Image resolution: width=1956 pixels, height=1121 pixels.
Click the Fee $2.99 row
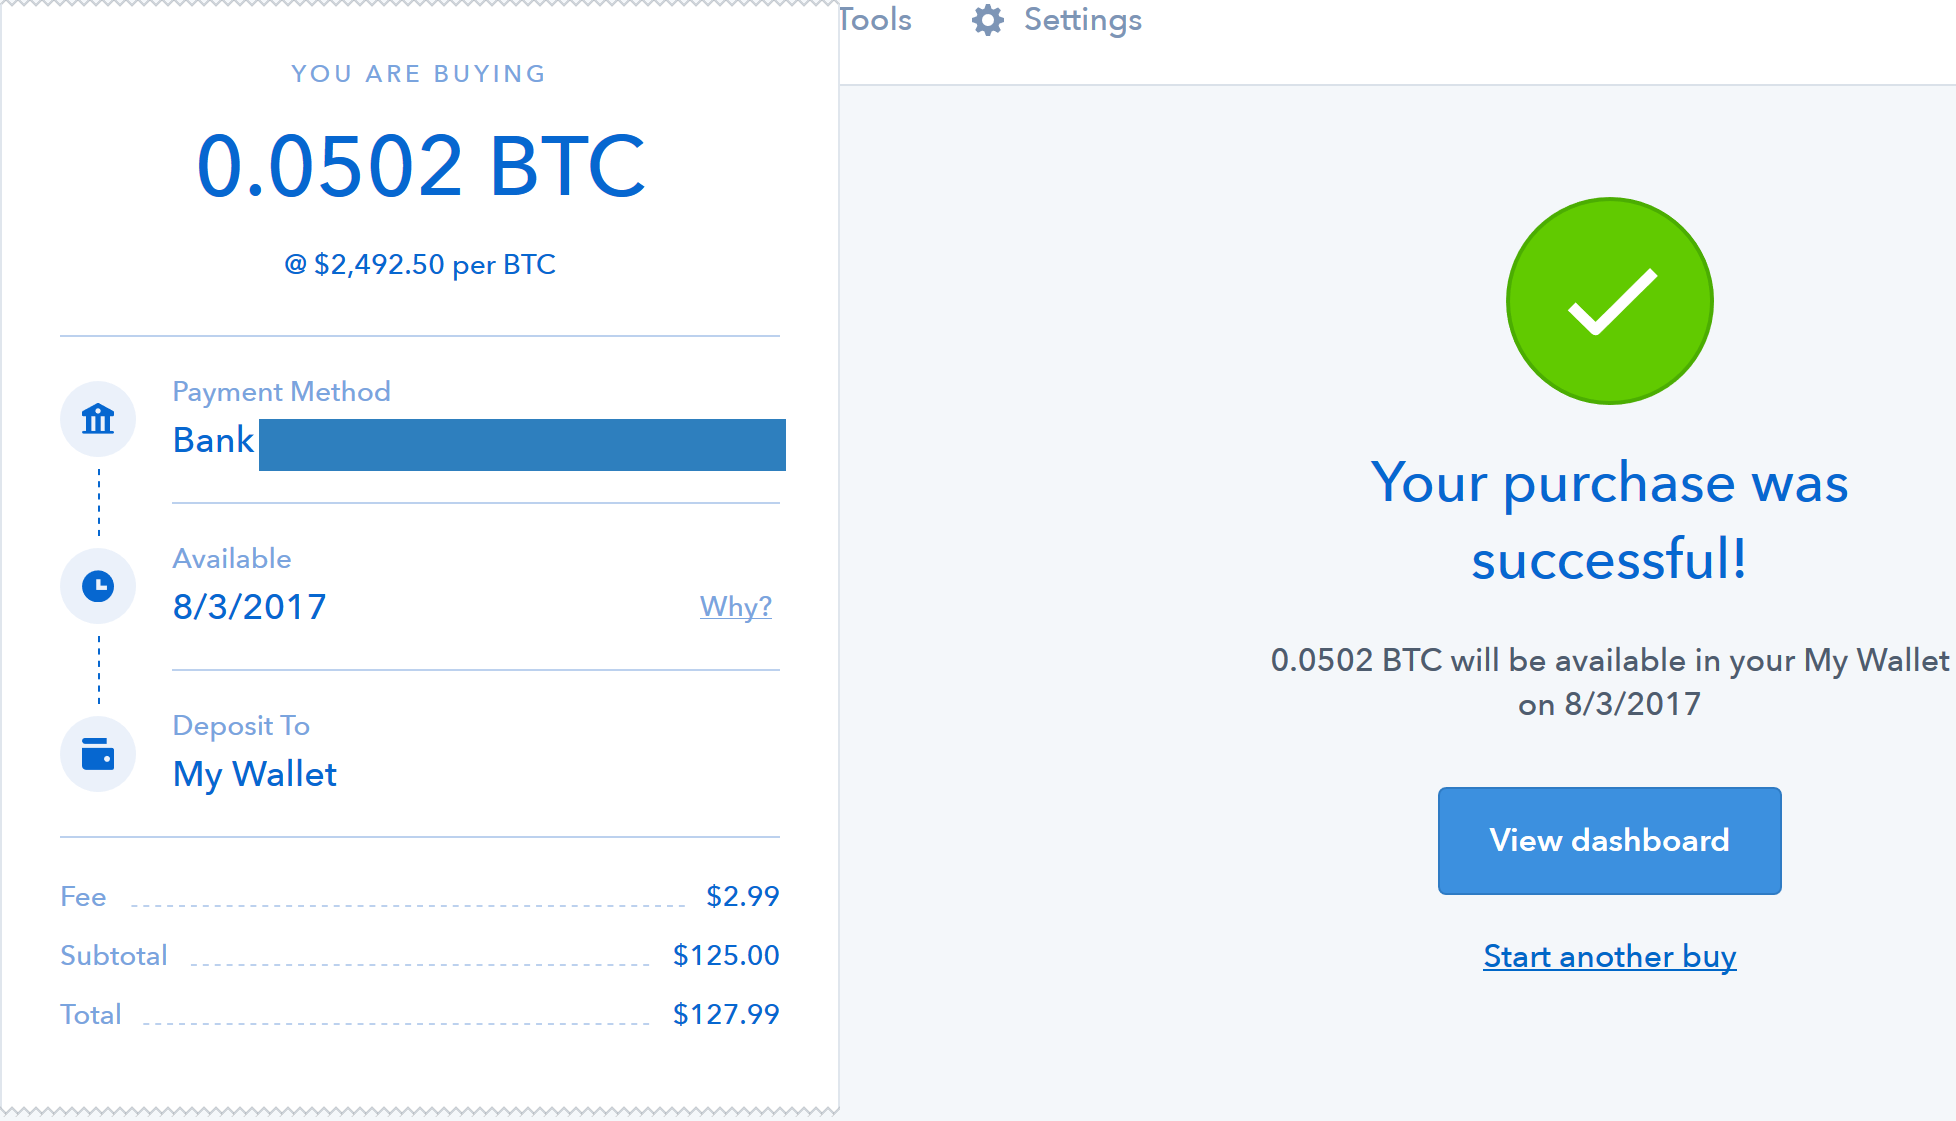click(x=420, y=897)
